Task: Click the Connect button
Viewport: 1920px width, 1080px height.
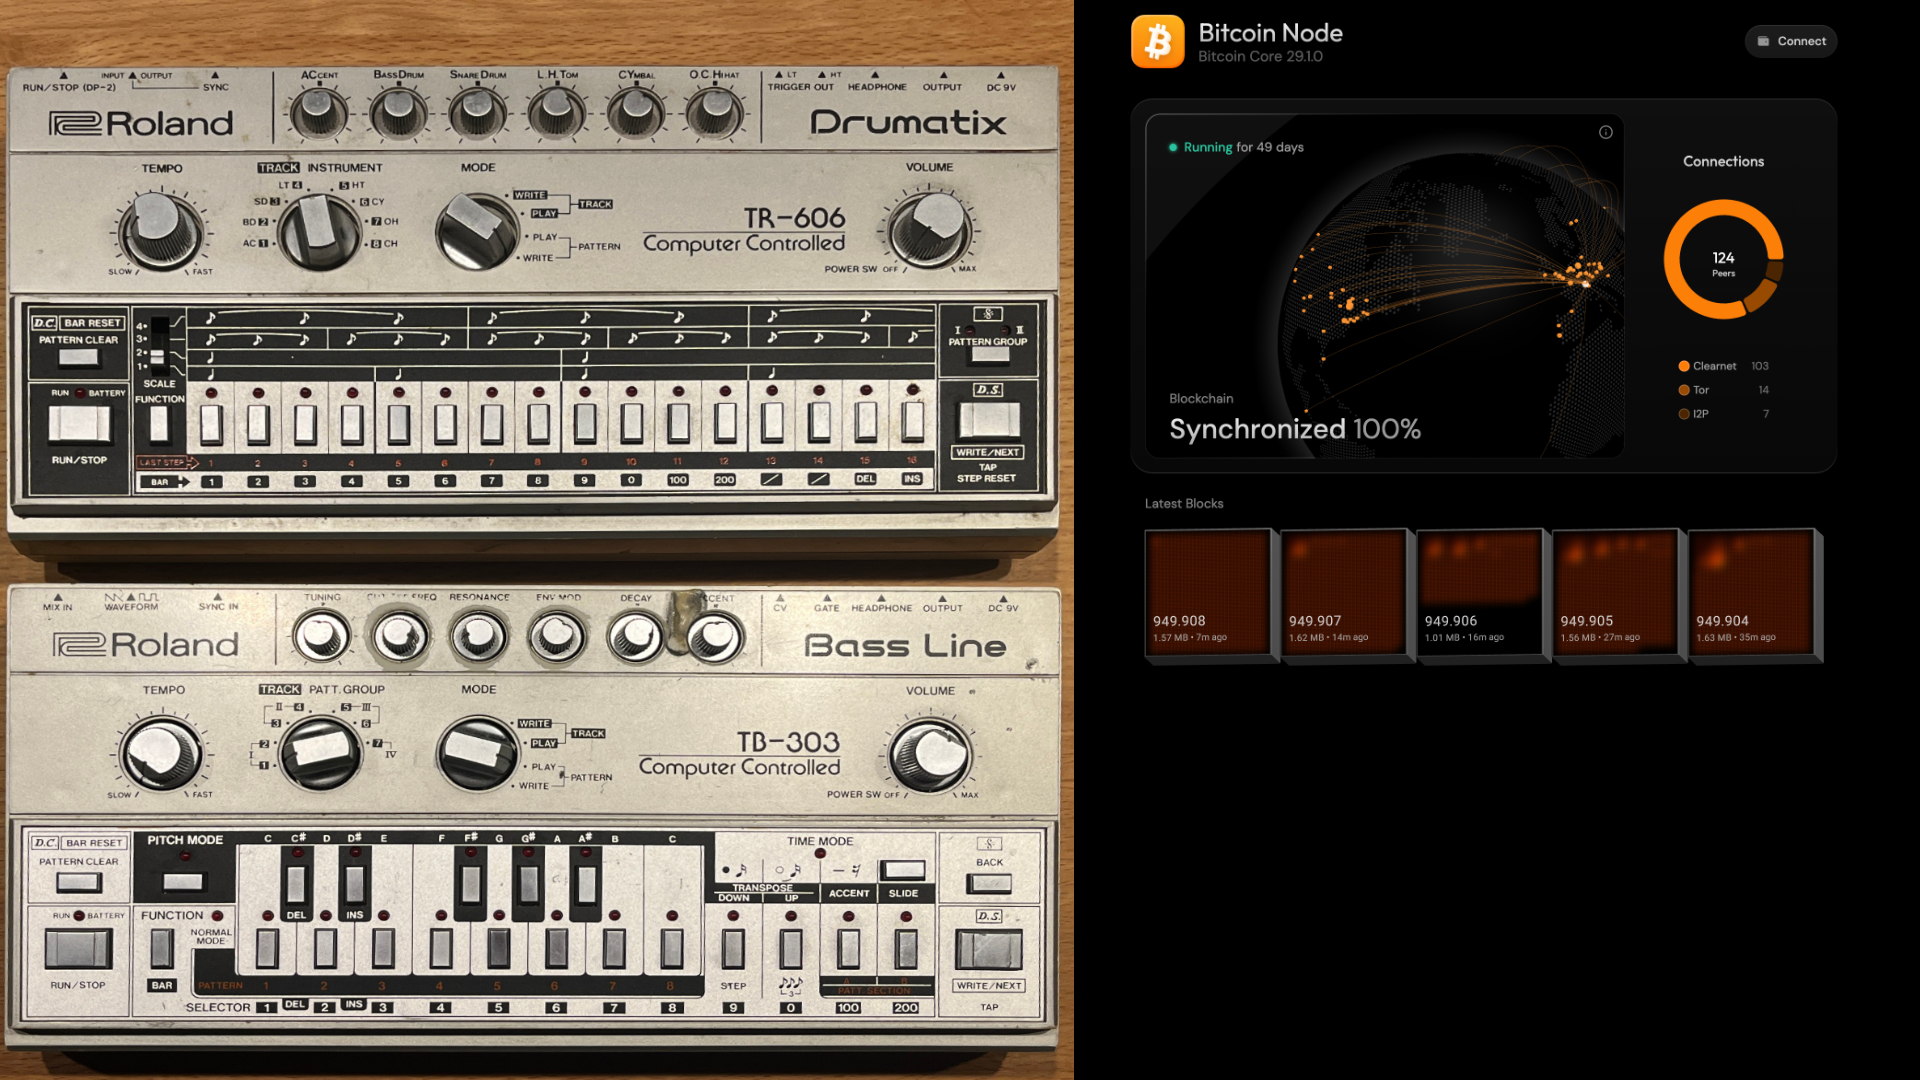Action: point(1791,41)
